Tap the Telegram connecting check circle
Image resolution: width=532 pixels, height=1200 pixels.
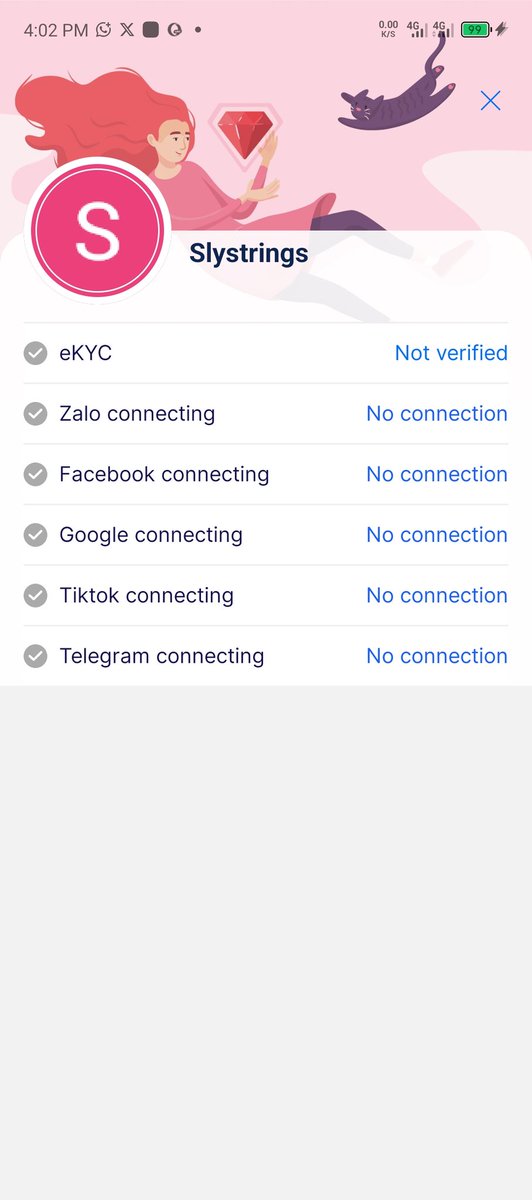tap(35, 656)
